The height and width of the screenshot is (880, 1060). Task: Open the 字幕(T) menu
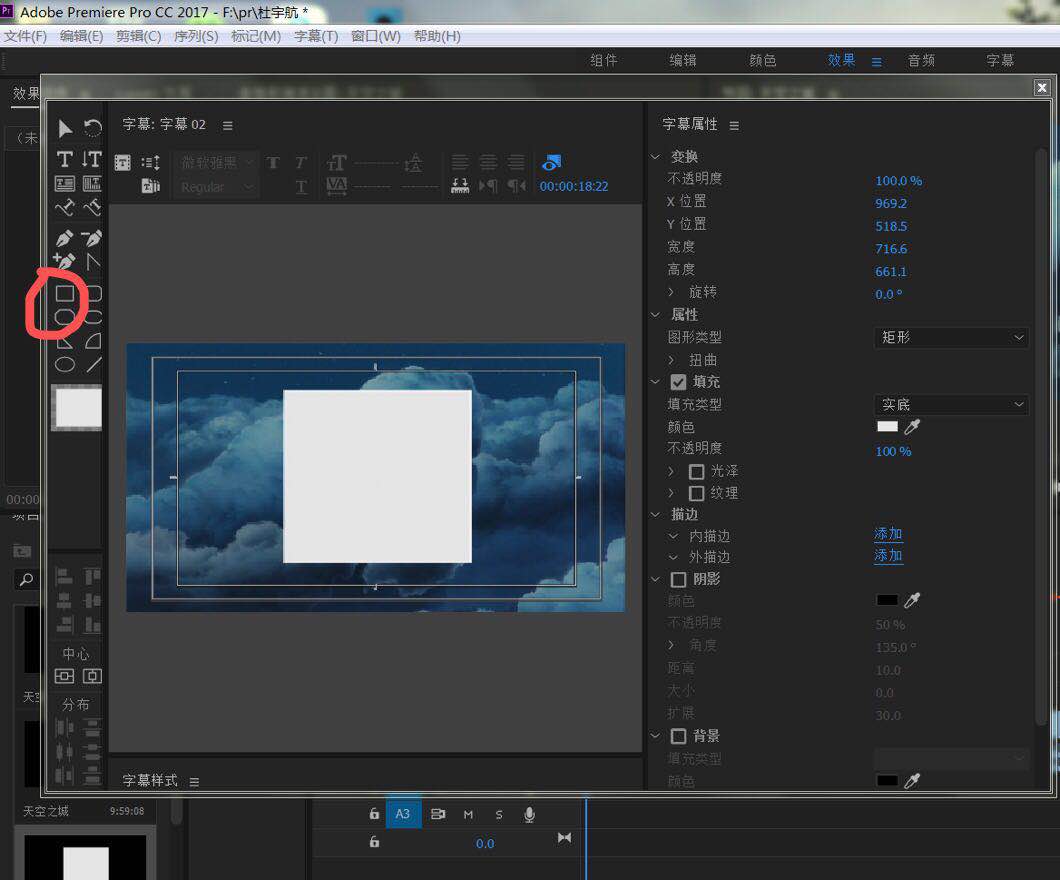pos(315,36)
